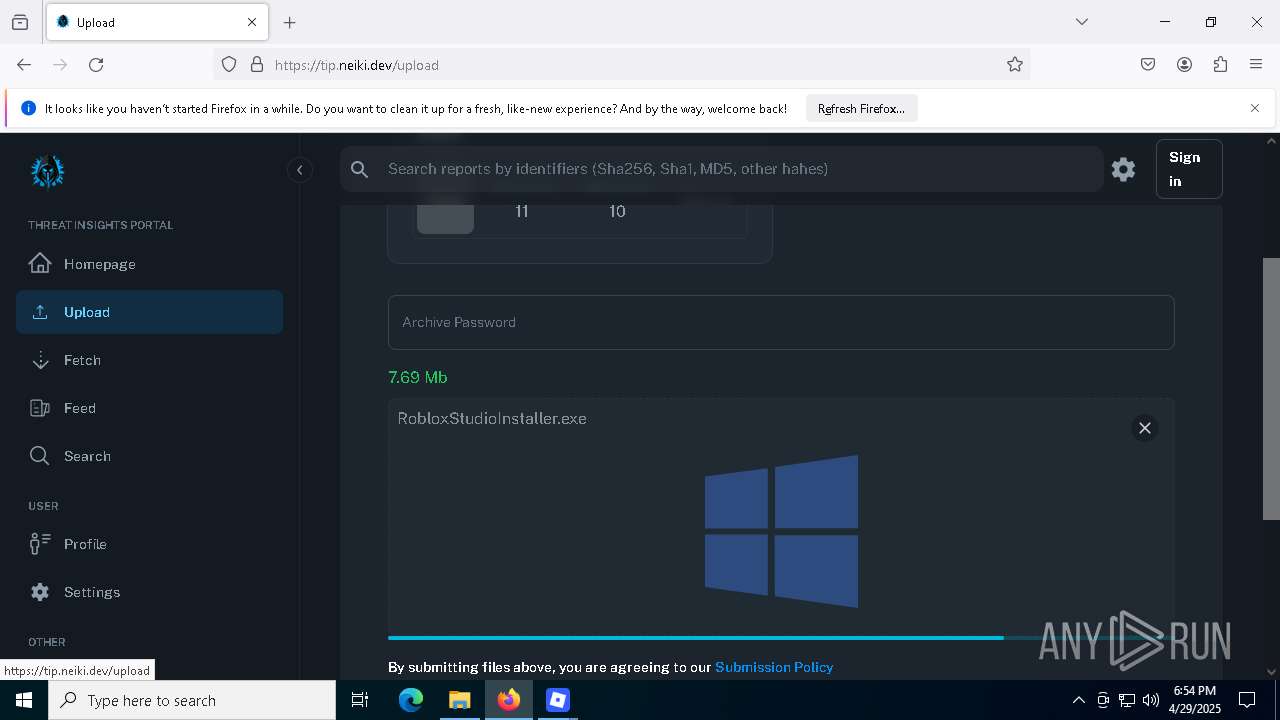Click the tracking protection shield icon
Viewport: 1280px width, 720px height.
point(229,64)
